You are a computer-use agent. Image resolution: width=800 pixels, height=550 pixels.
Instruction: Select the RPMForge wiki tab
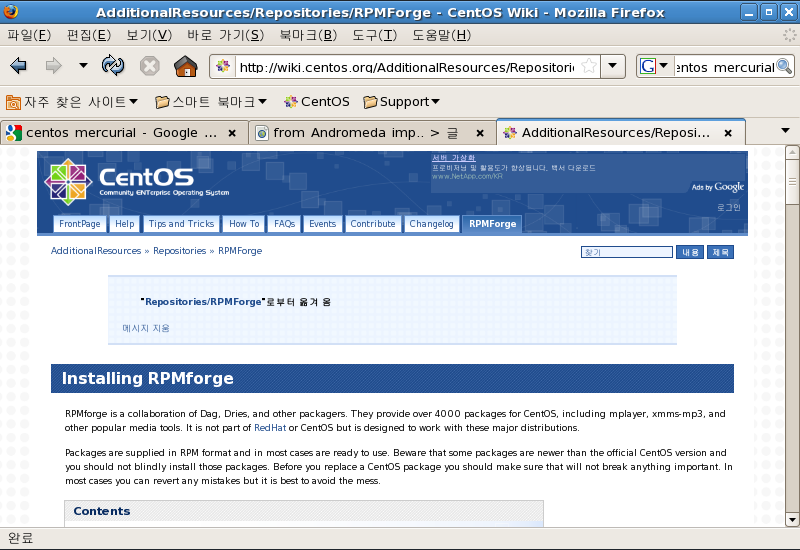pos(492,224)
